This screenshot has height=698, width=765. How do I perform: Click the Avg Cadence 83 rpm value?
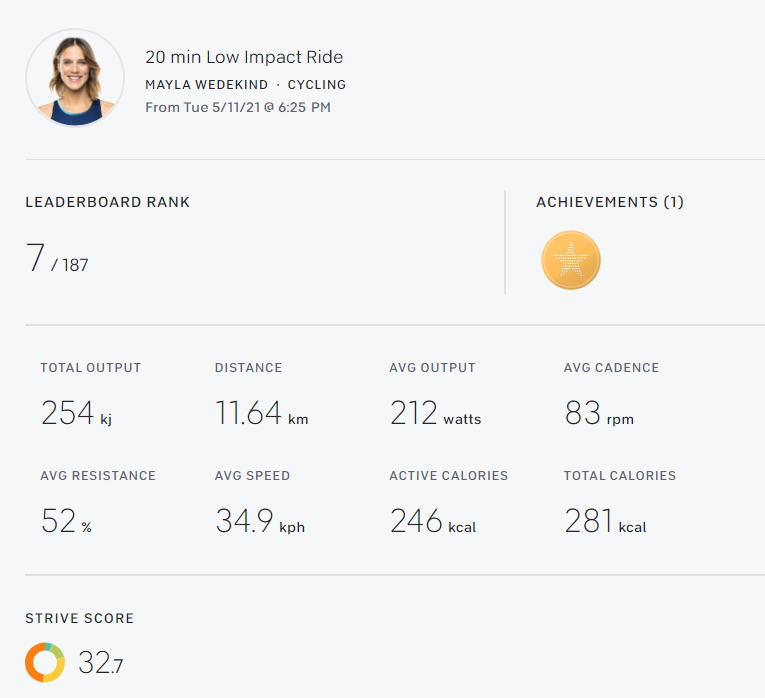click(598, 413)
